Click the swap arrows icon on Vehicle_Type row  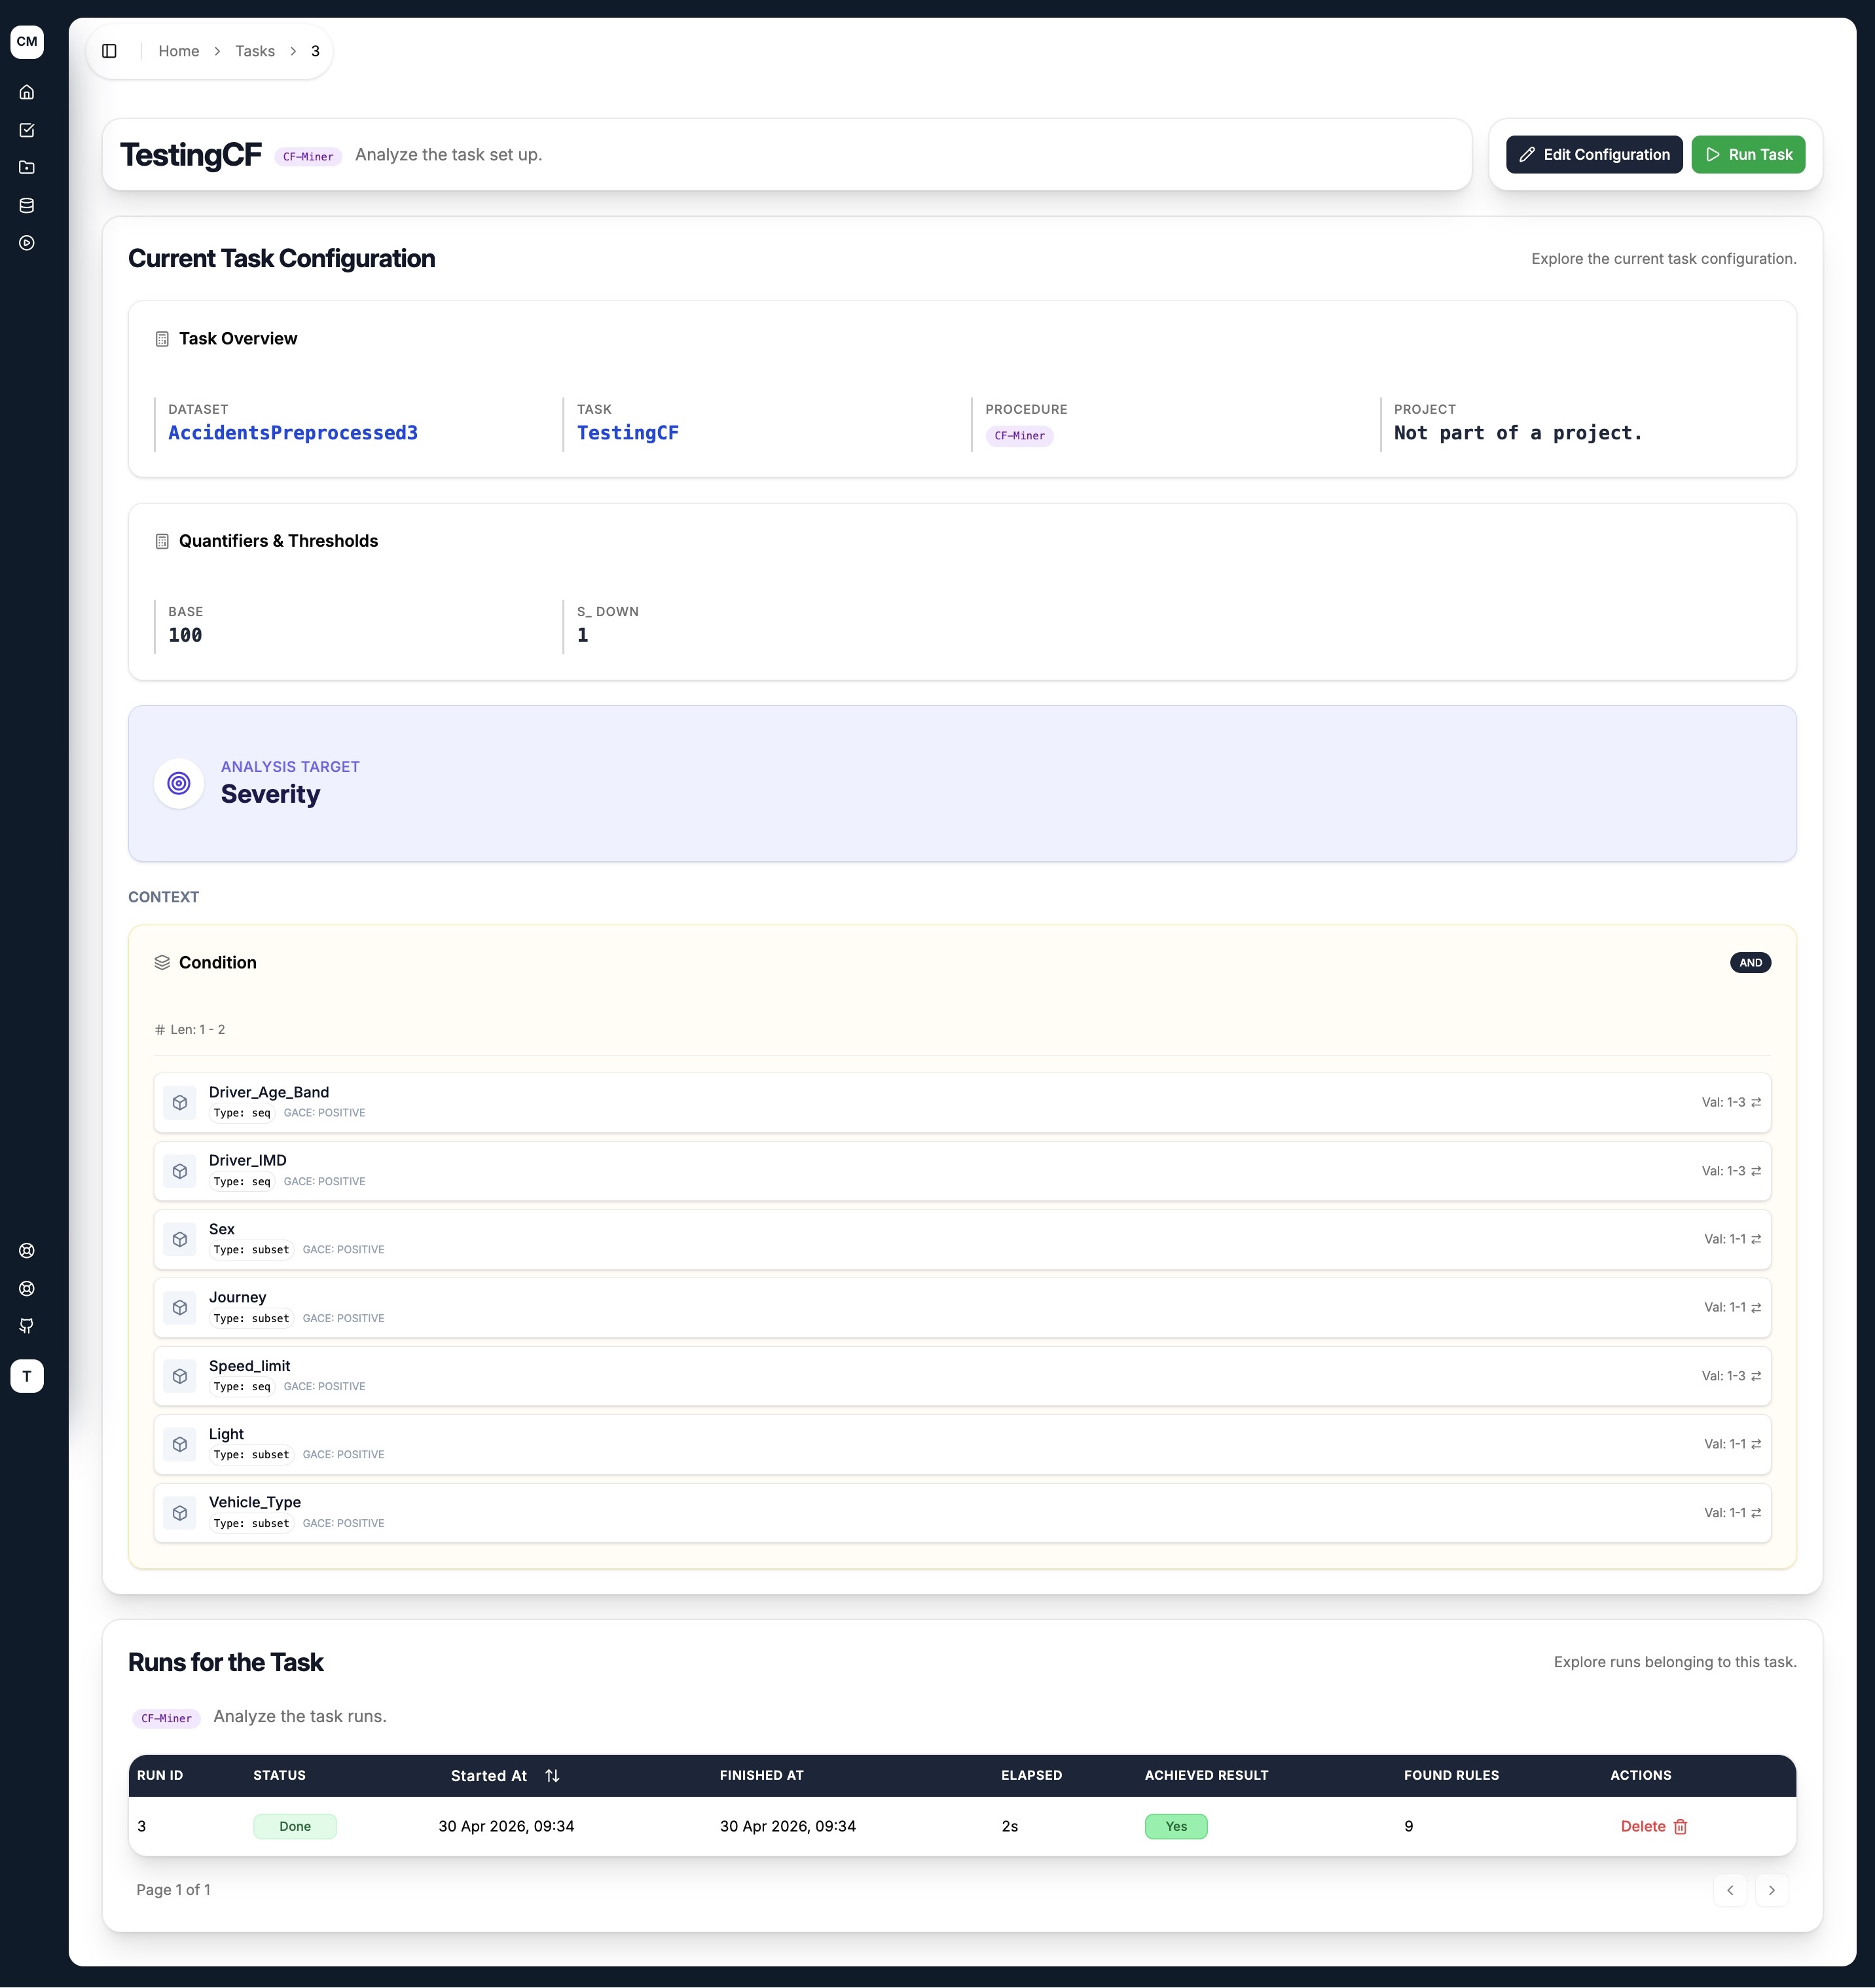[1756, 1513]
